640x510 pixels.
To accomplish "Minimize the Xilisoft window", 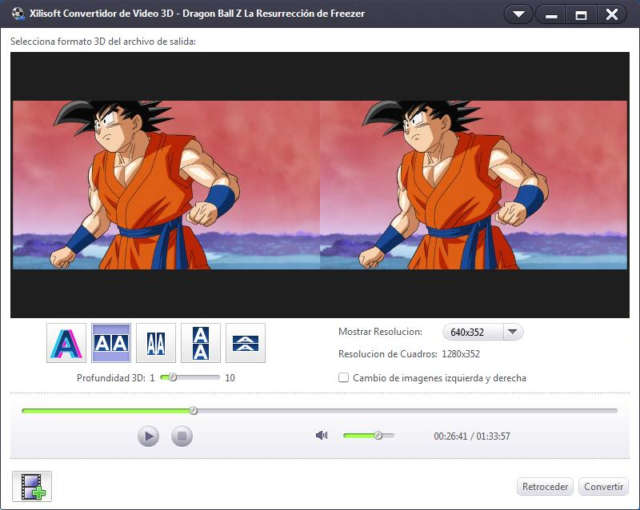I will tap(551, 15).
